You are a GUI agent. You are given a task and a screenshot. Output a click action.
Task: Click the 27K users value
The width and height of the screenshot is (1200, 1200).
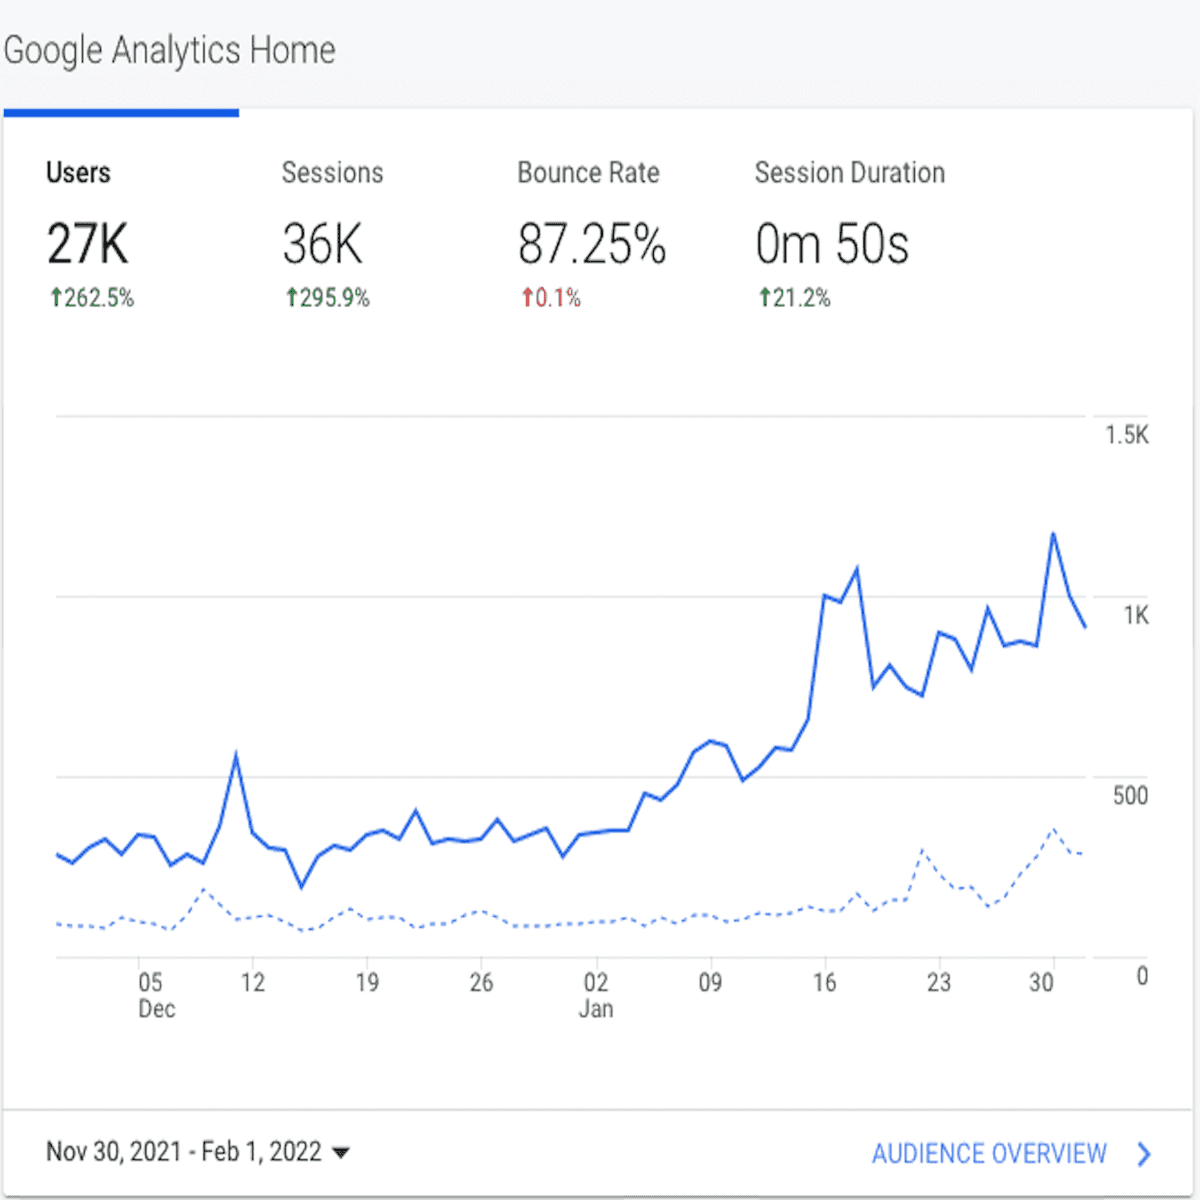click(x=87, y=244)
